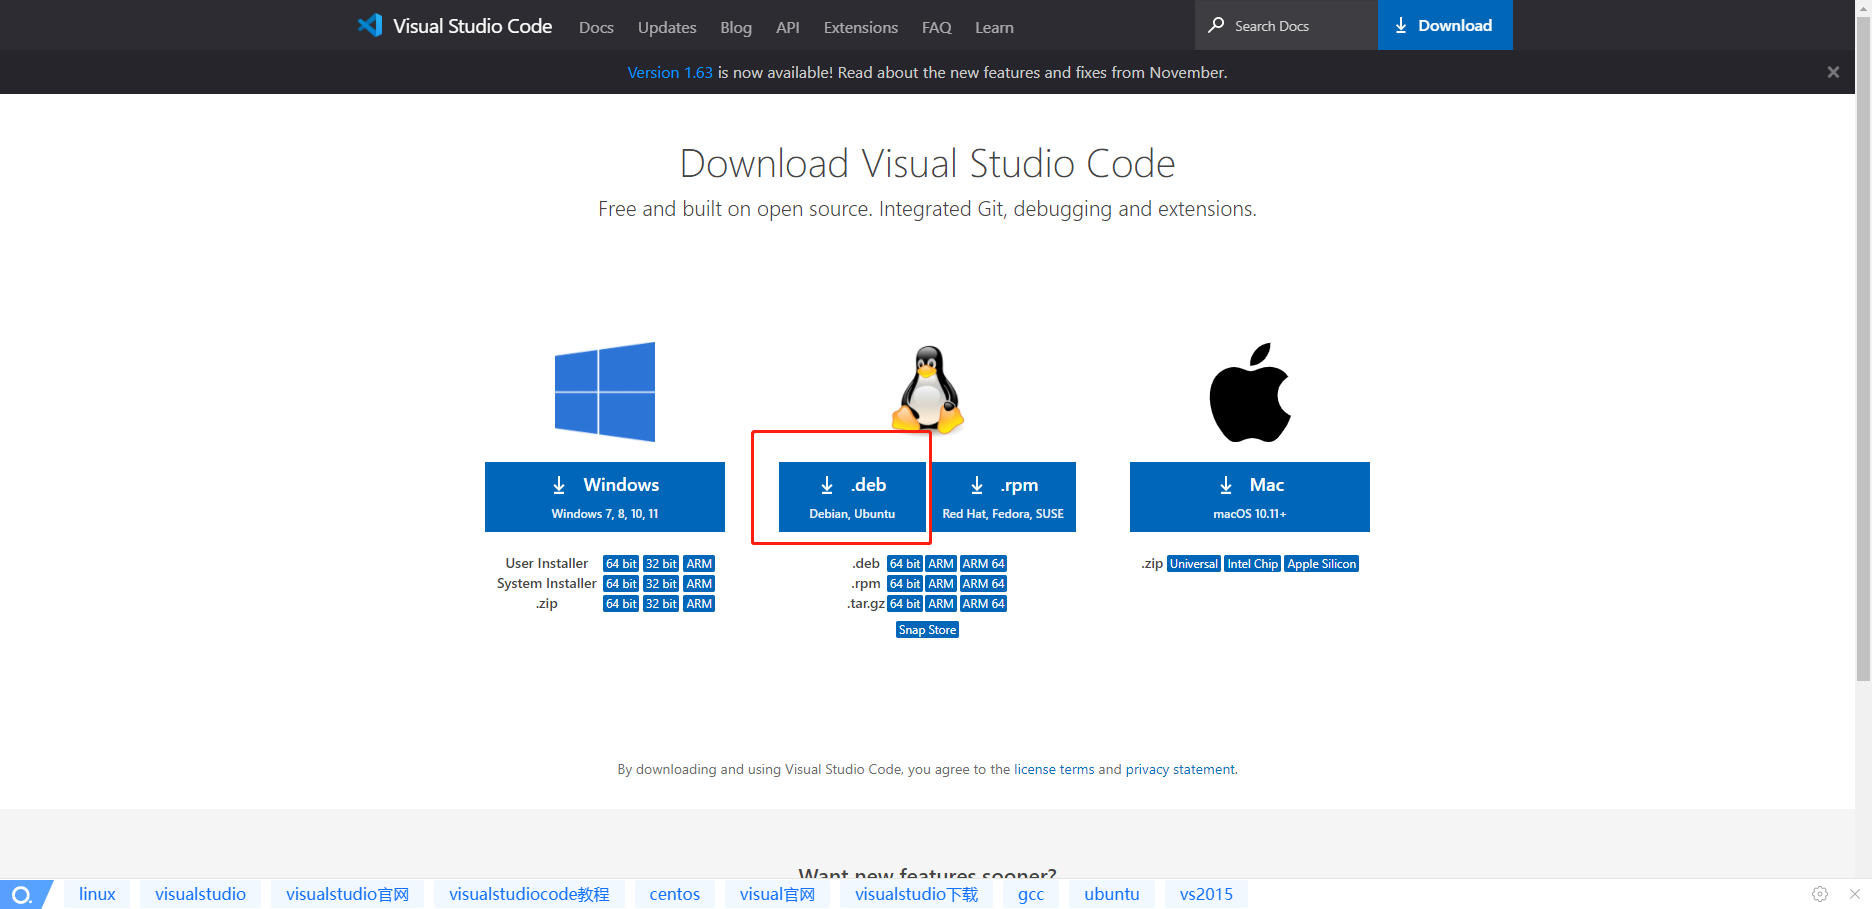Select Mac .zip Apple Silicon
1872x909 pixels.
pyautogui.click(x=1322, y=564)
